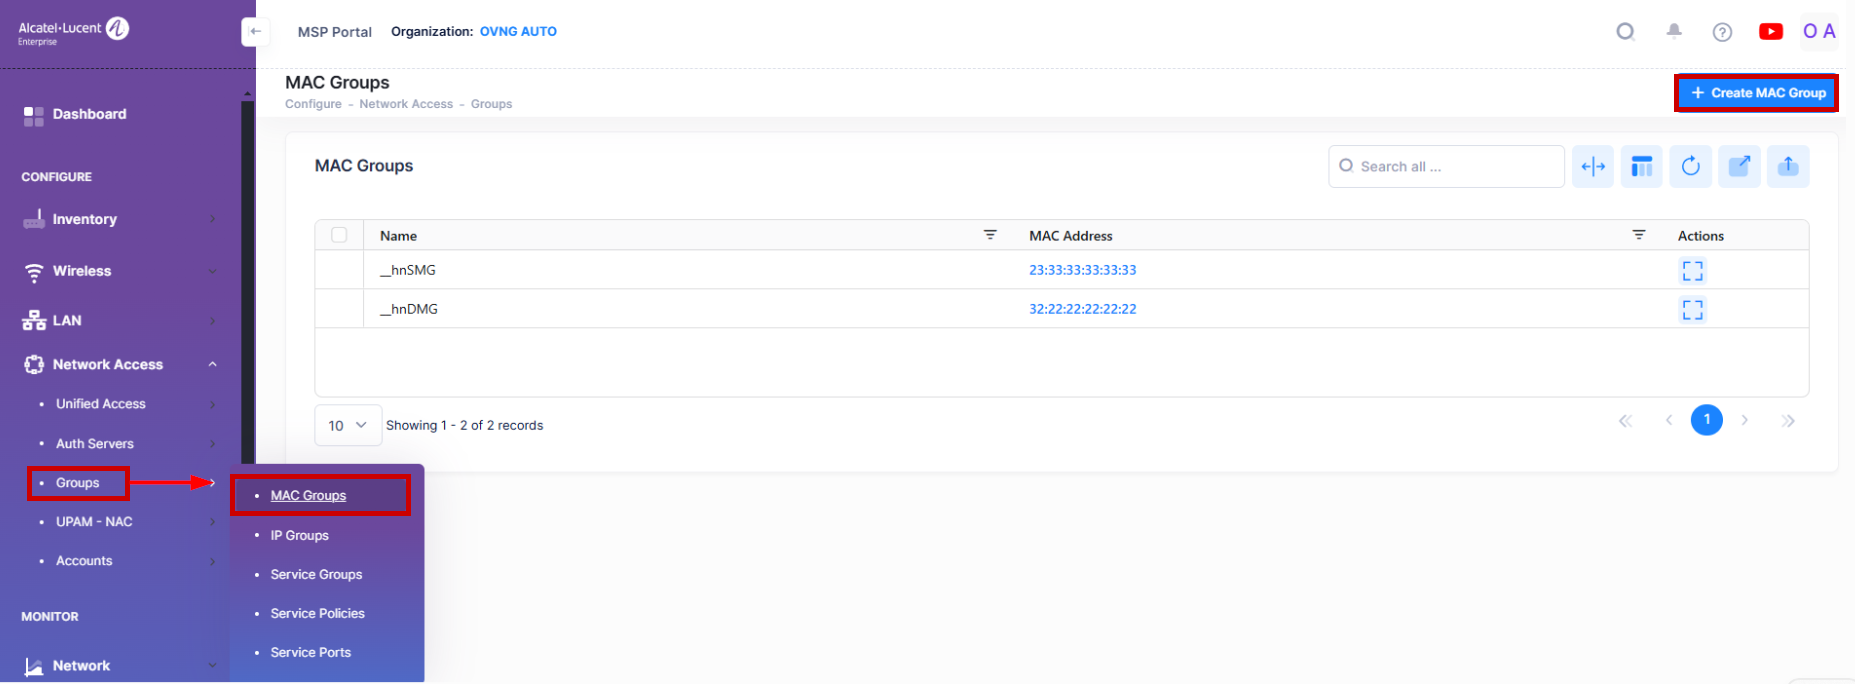Select Service Policies from the submenu
This screenshot has width=1855, height=684.
(x=317, y=614)
